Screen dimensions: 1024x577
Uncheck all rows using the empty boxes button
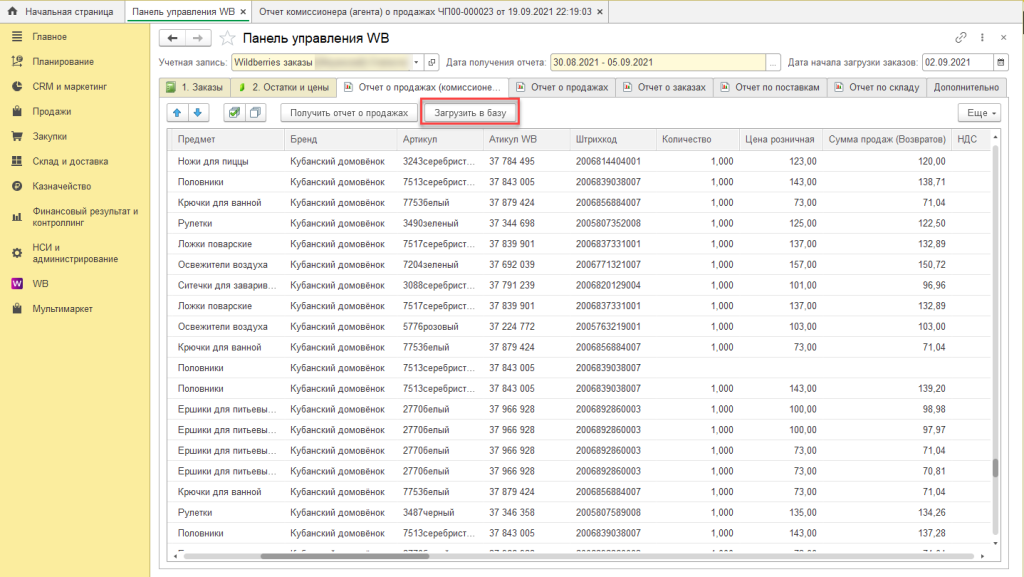[254, 113]
